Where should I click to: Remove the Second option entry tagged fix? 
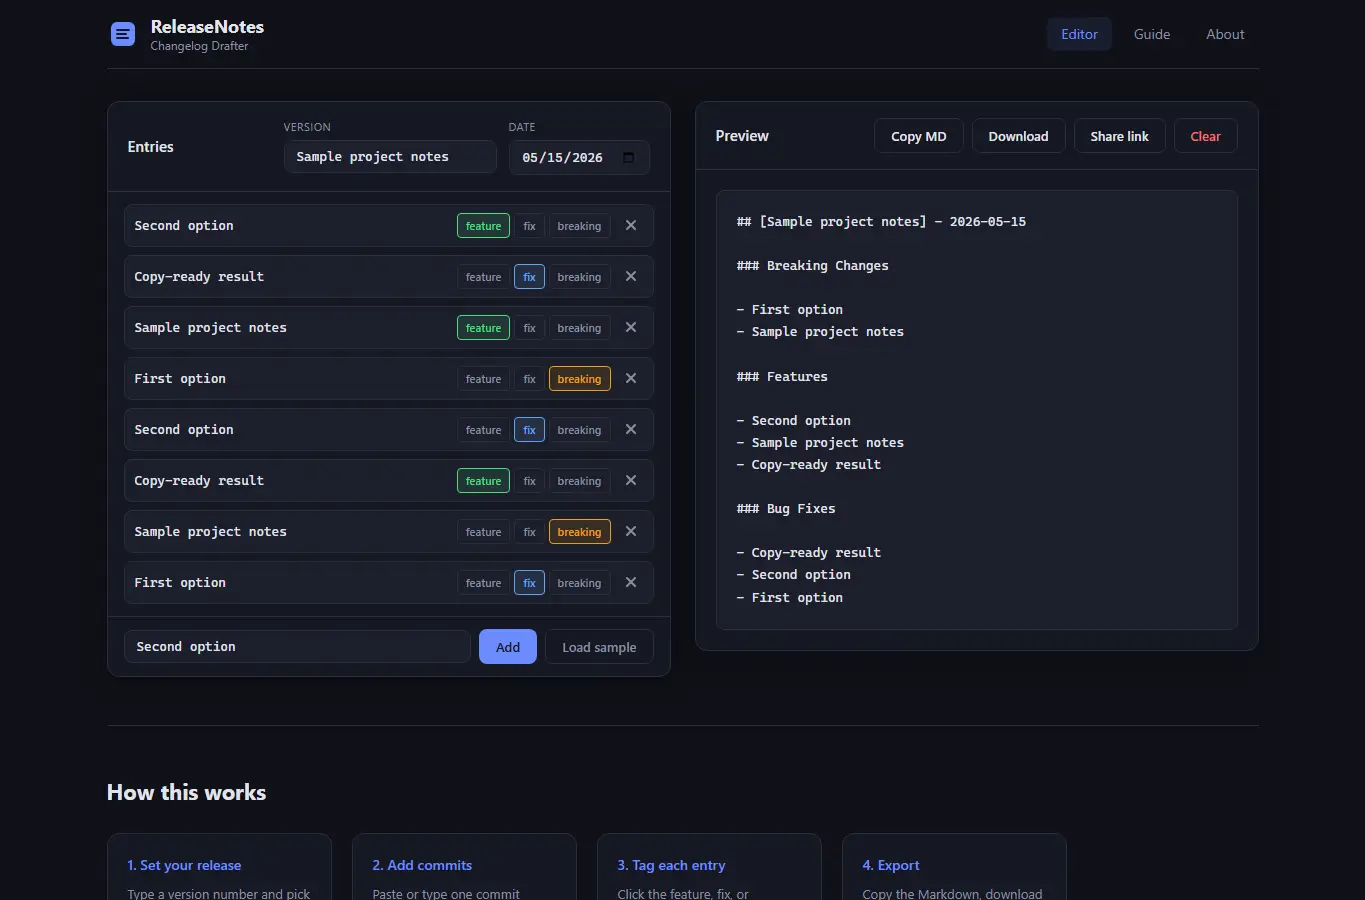631,430
